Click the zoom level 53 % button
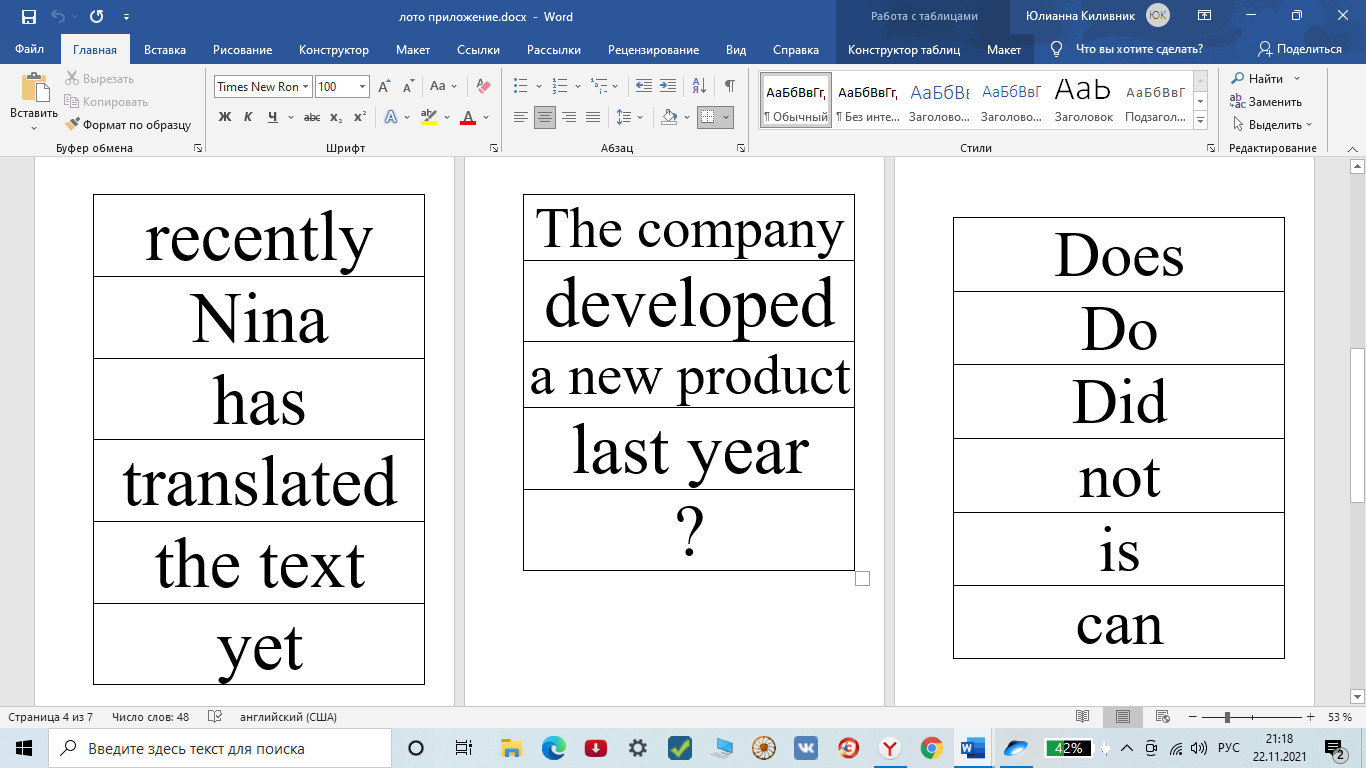 tap(1340, 717)
